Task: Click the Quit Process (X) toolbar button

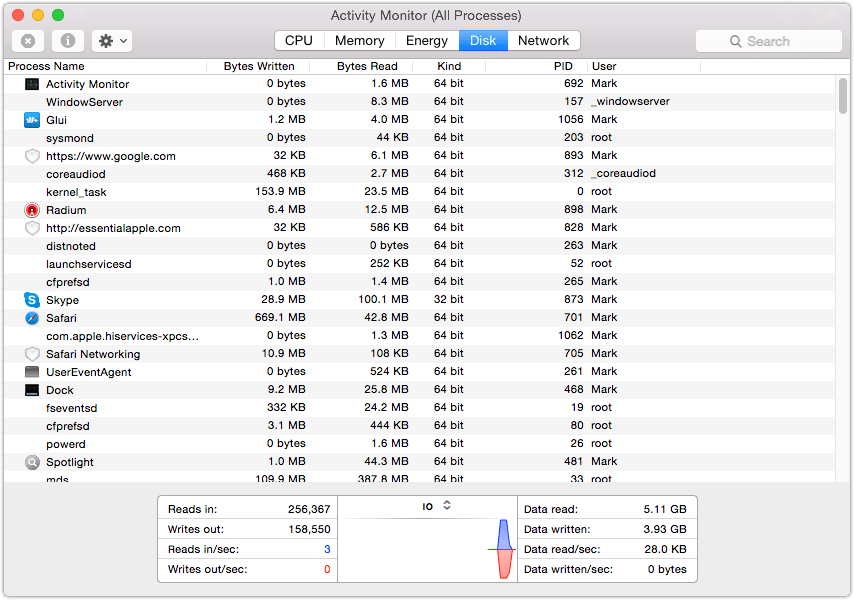Action: pos(28,41)
